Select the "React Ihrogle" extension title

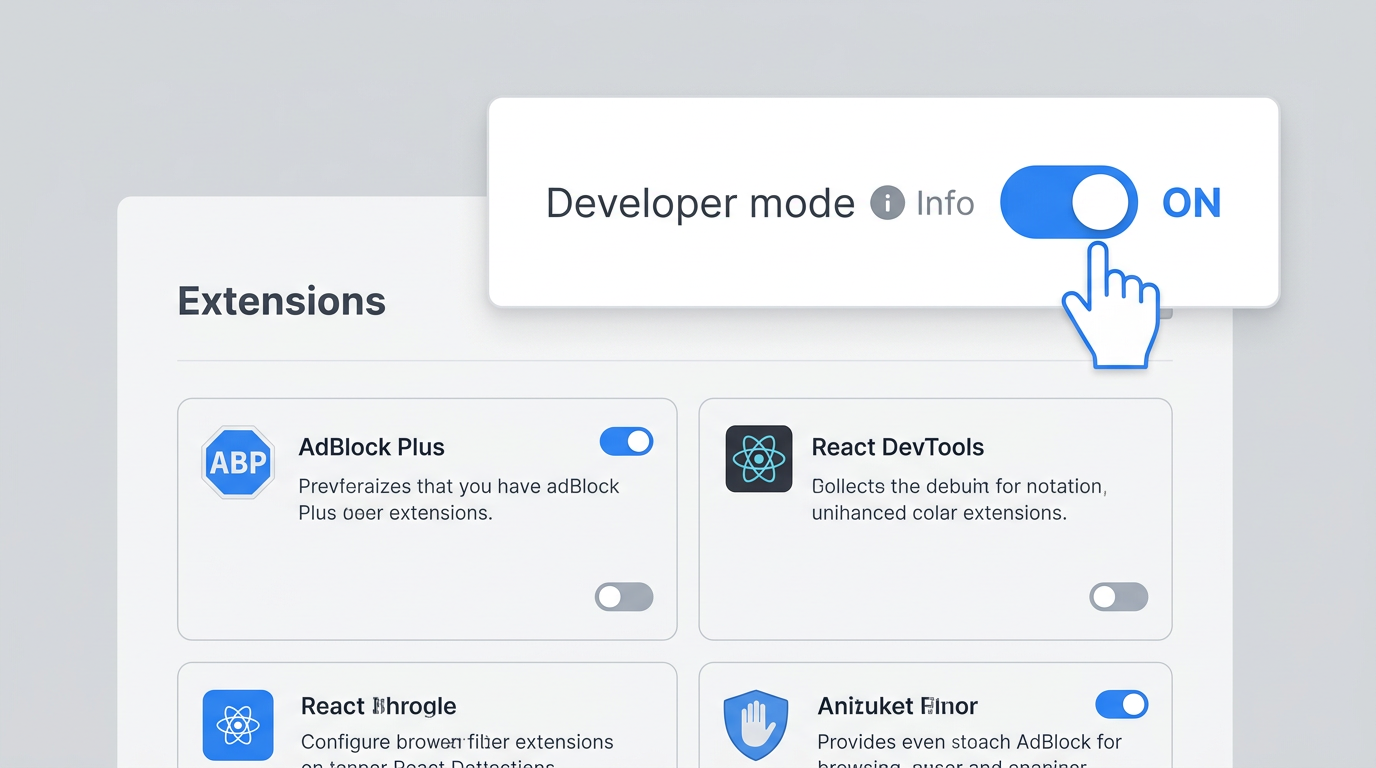point(379,706)
